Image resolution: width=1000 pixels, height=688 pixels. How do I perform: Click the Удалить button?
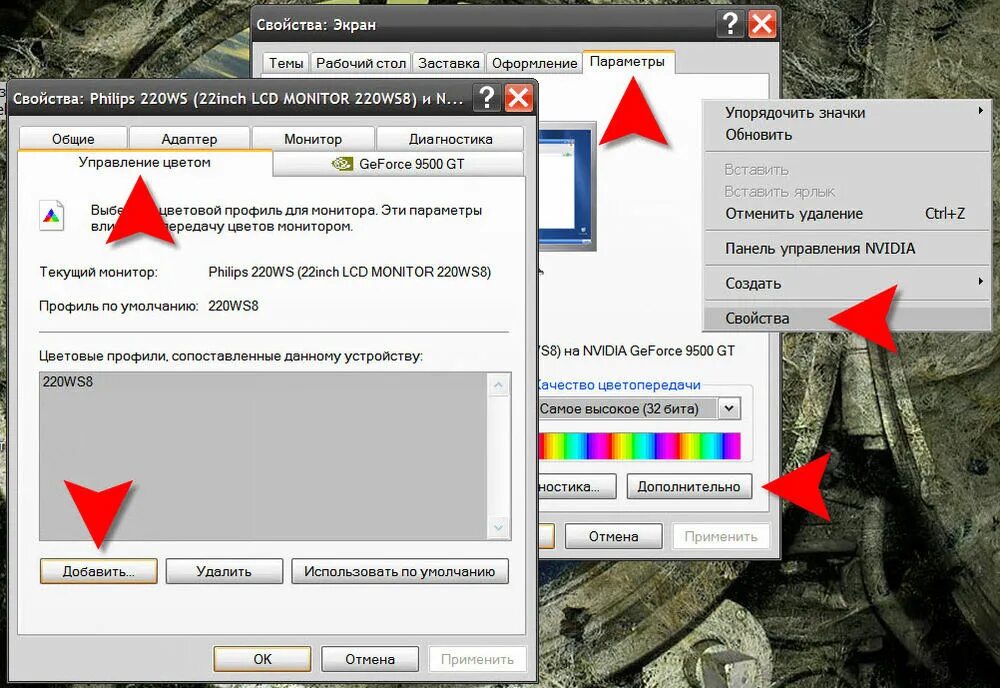(x=224, y=571)
